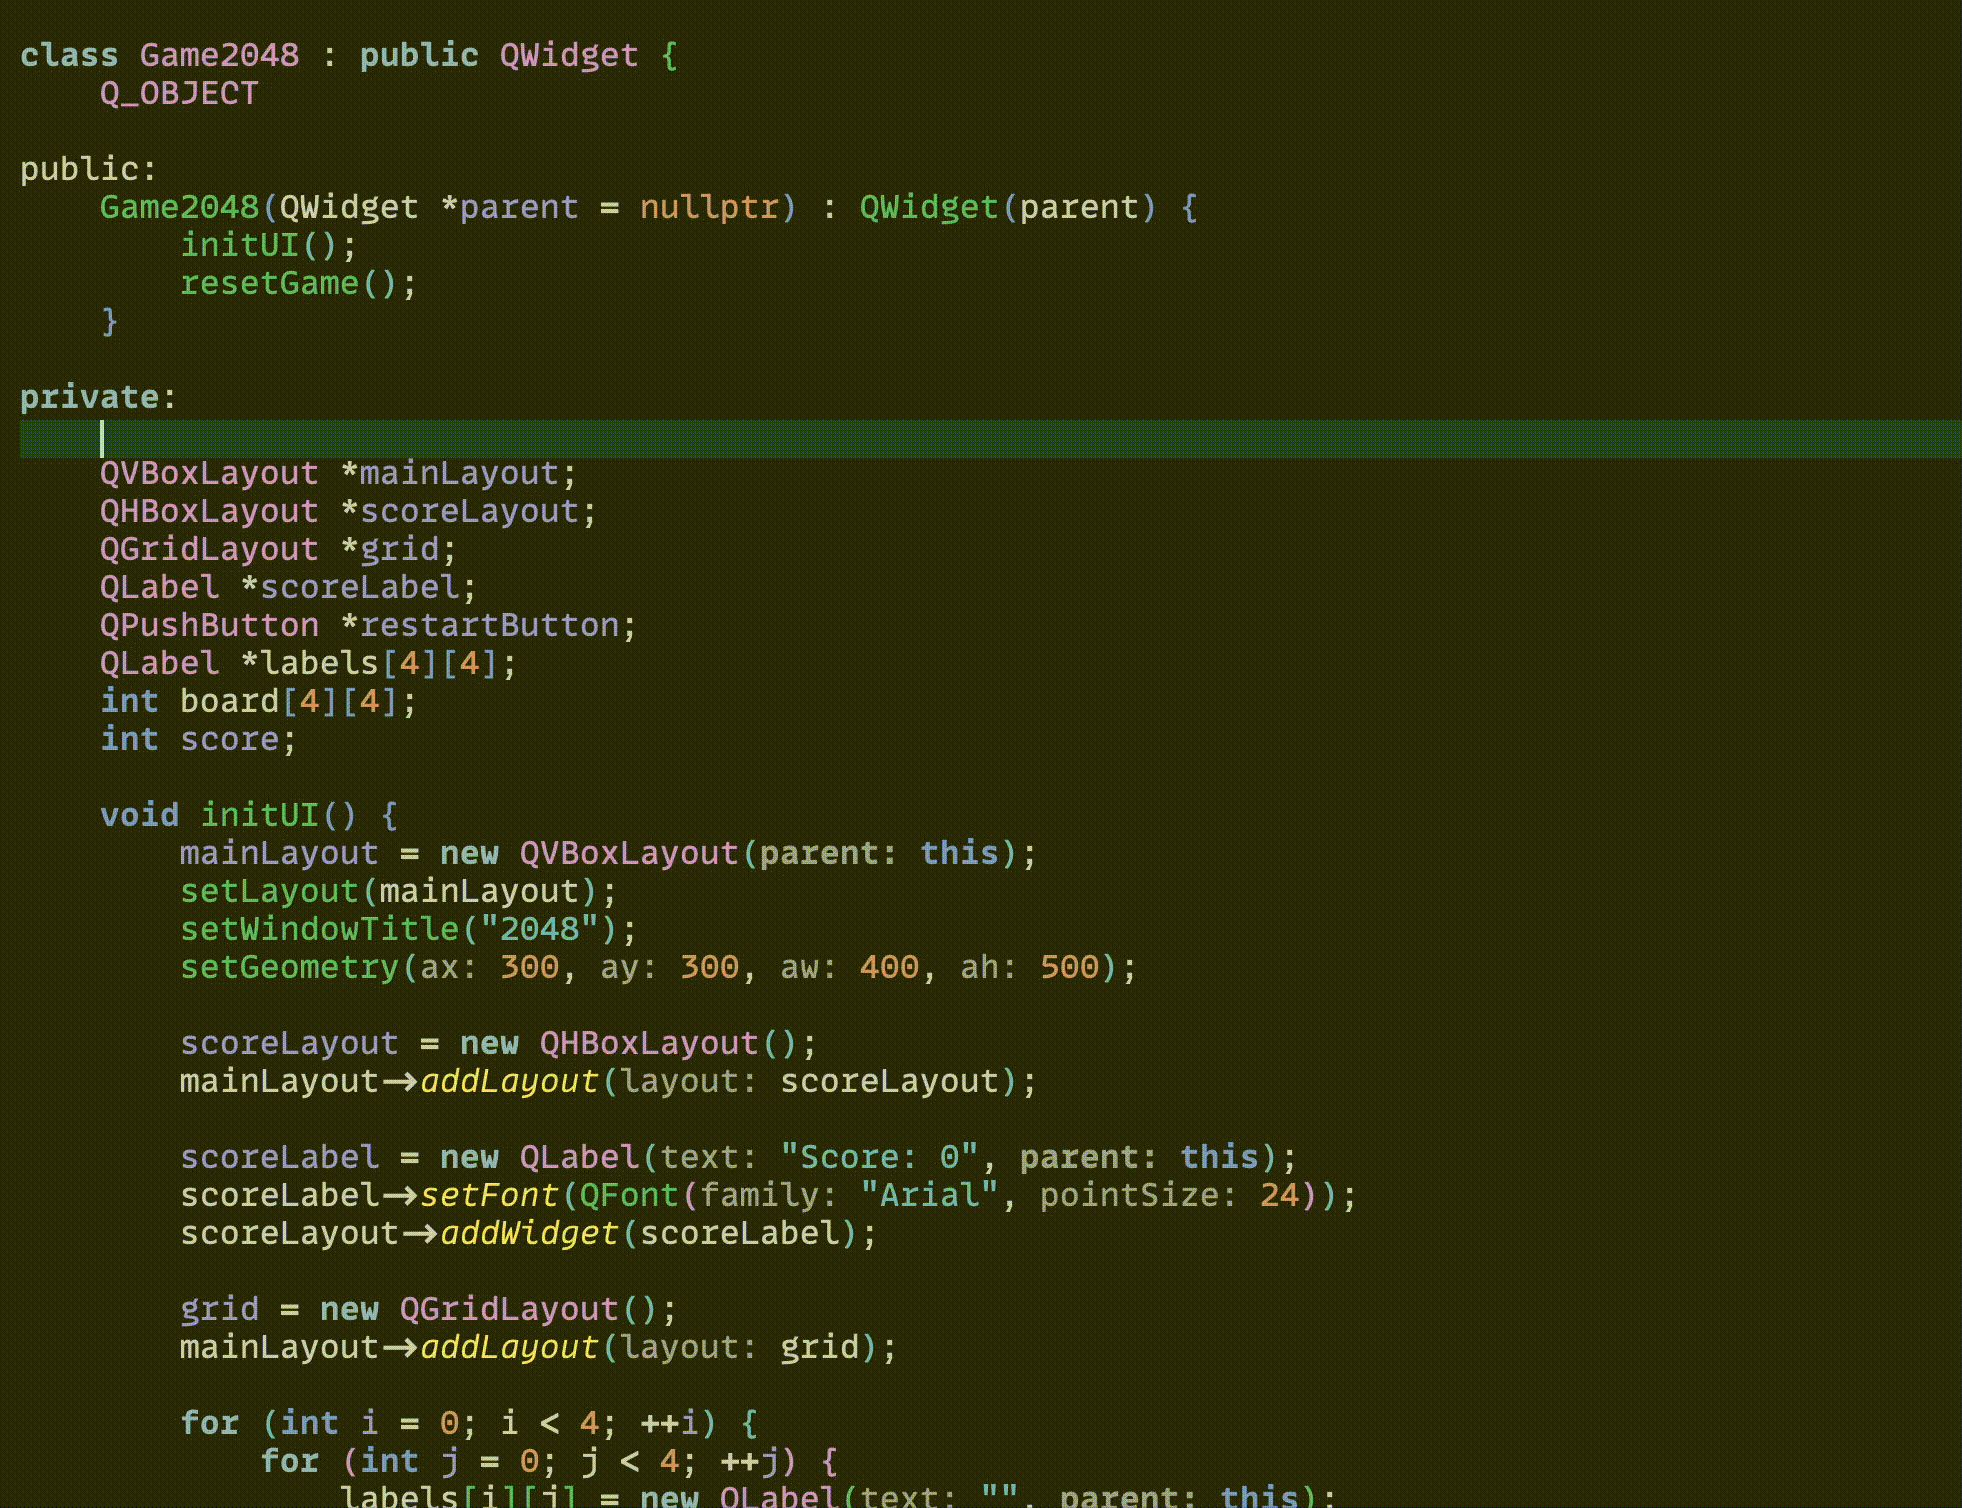Click the QGridLayout pointer declaration

[277, 550]
